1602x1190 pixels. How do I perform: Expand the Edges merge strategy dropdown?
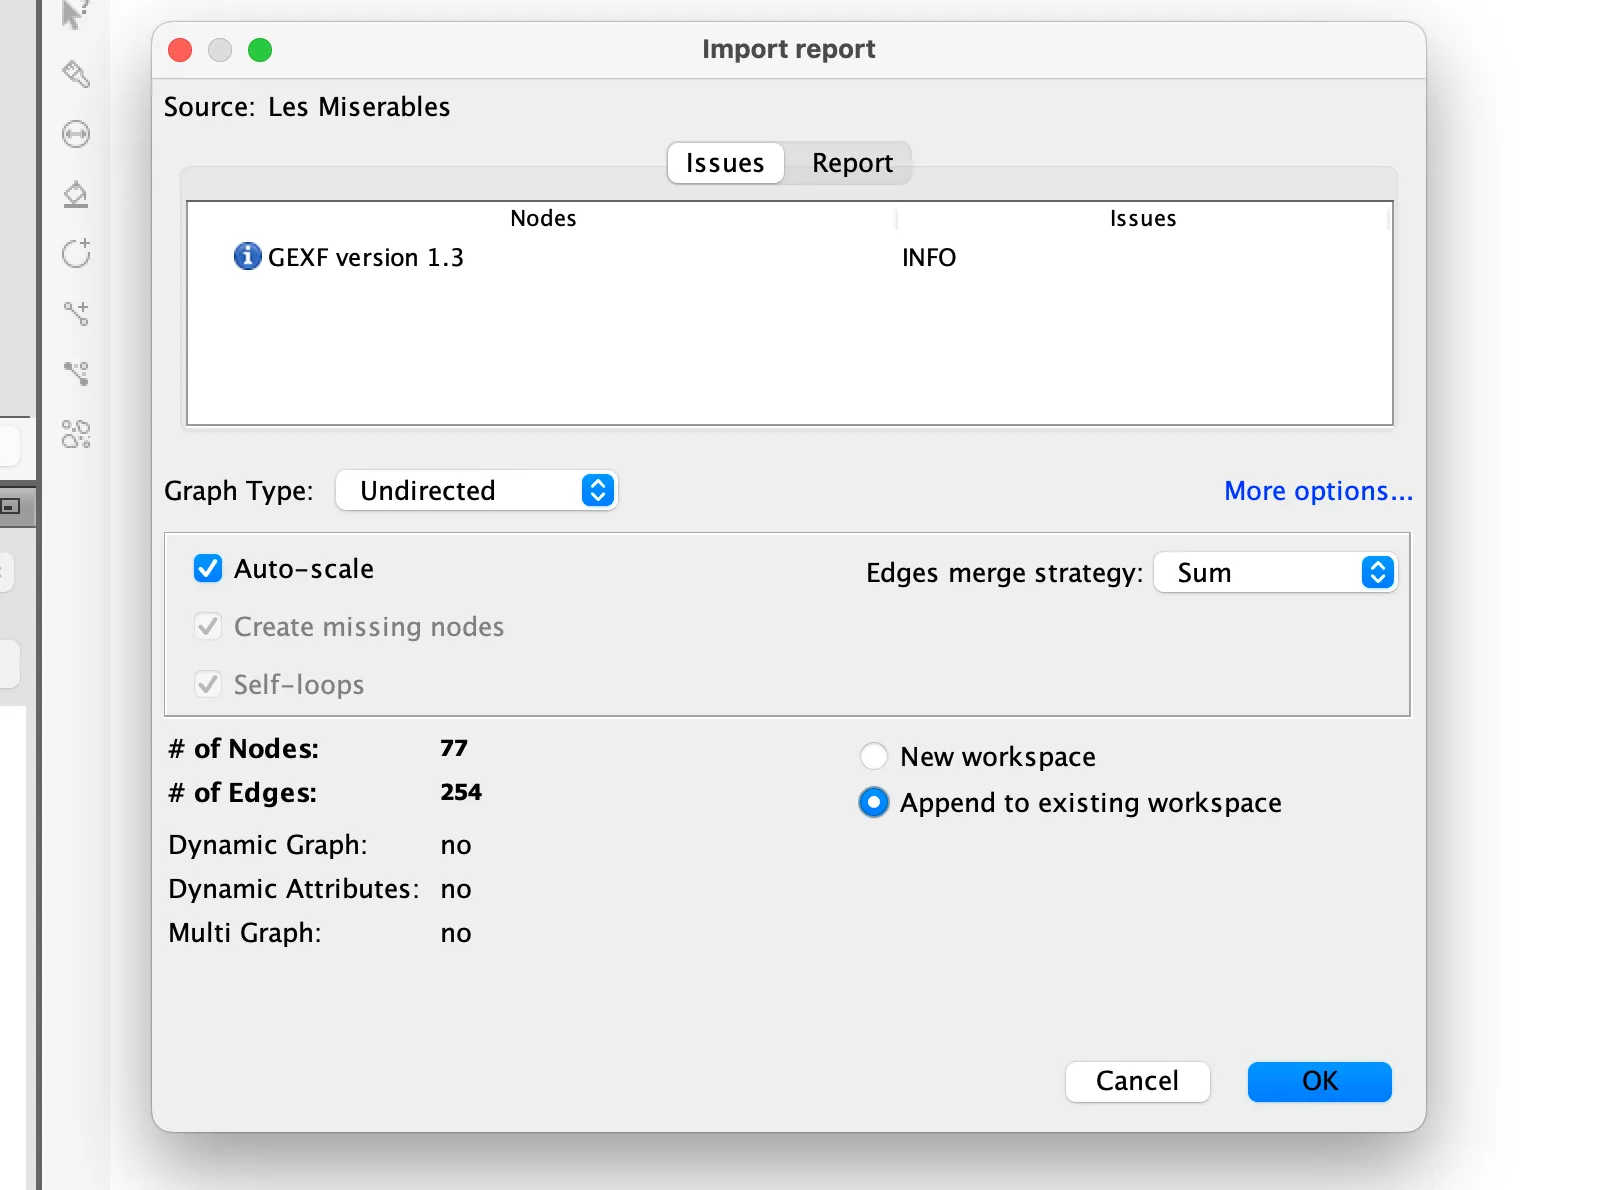[x=1275, y=573]
